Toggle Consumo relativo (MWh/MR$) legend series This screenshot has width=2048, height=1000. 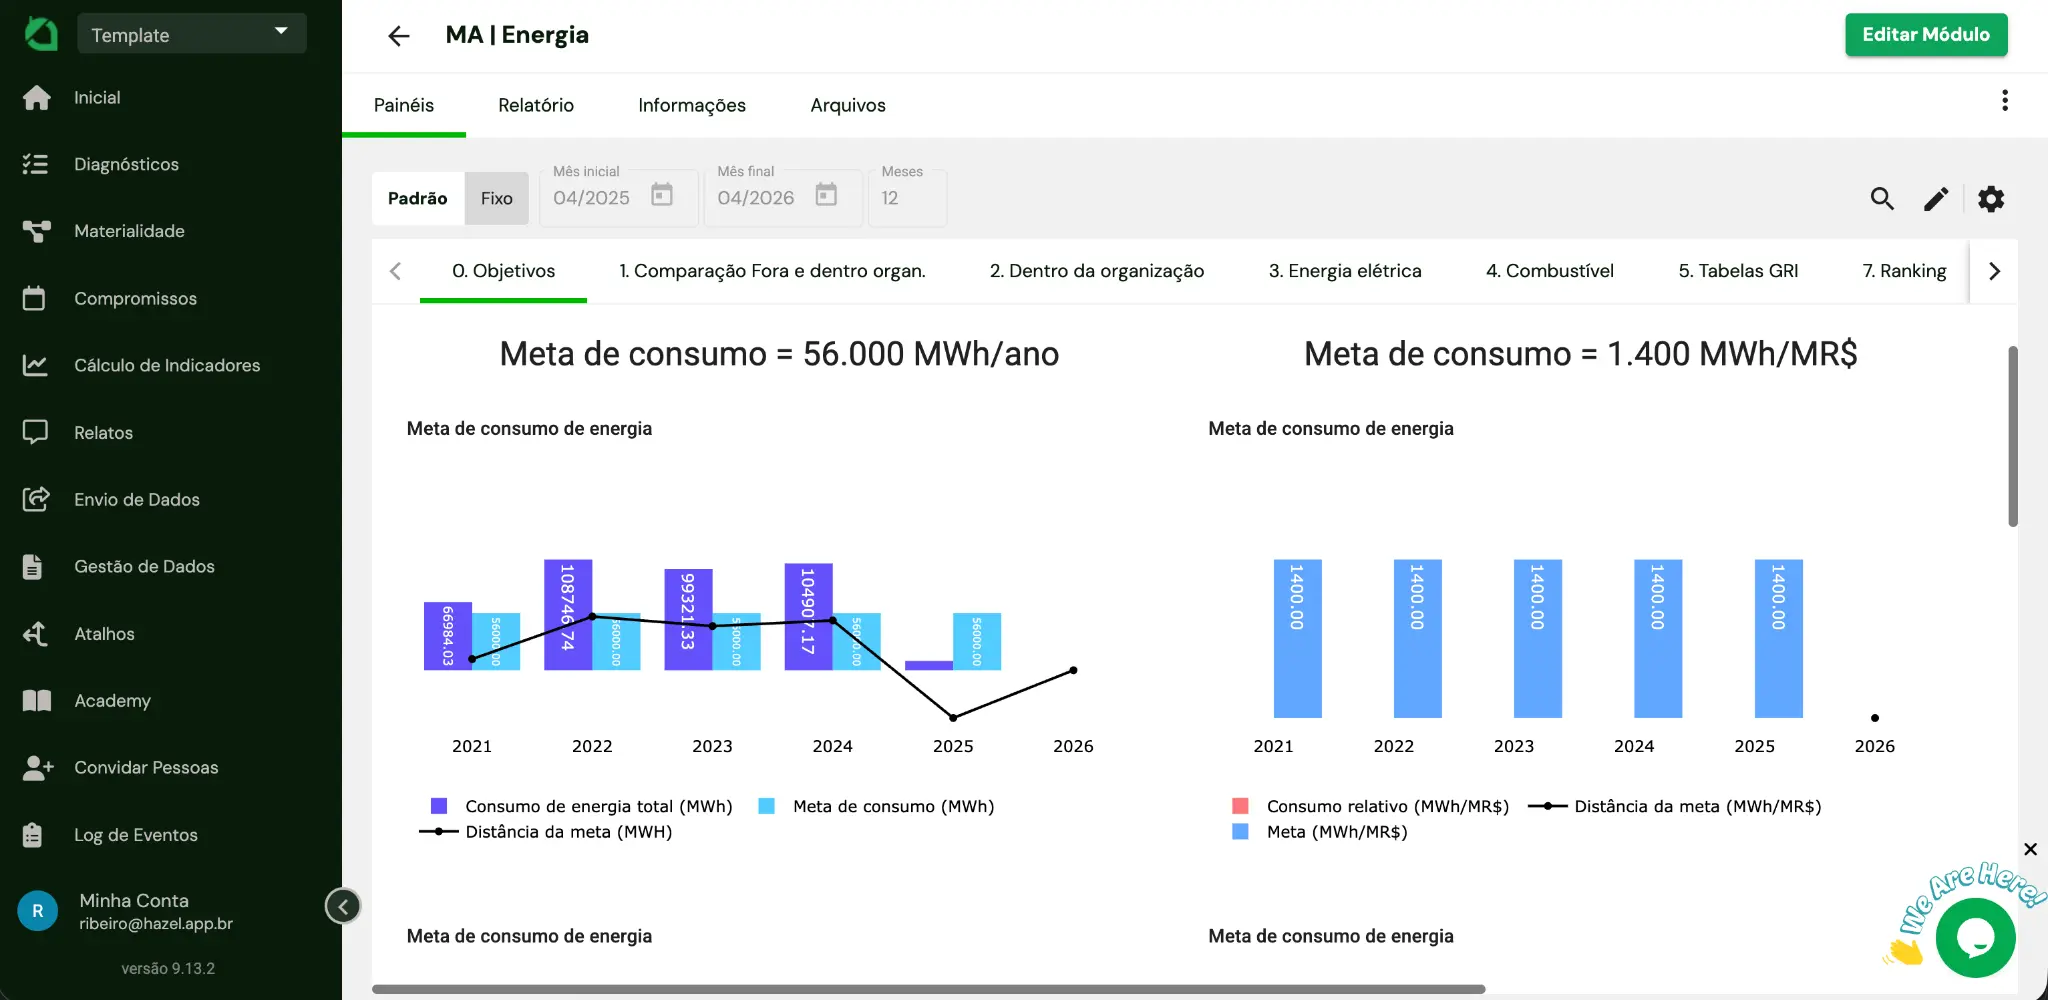(x=1371, y=806)
